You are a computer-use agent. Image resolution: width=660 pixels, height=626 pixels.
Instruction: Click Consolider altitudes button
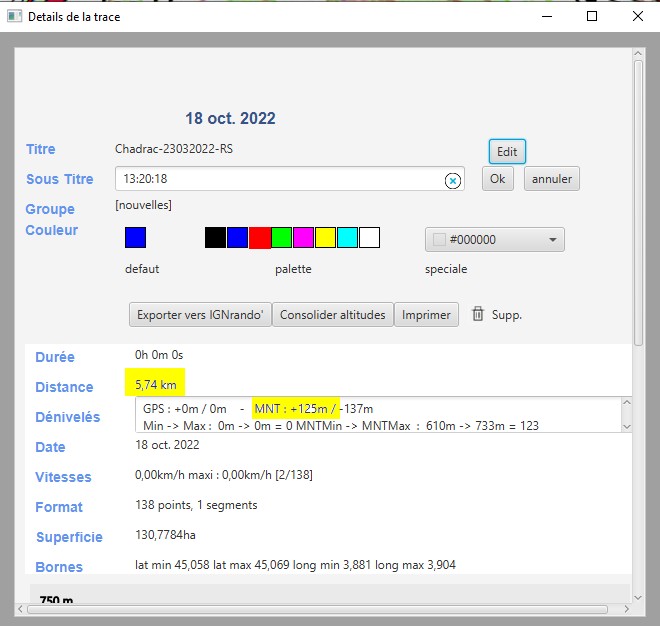(x=332, y=315)
